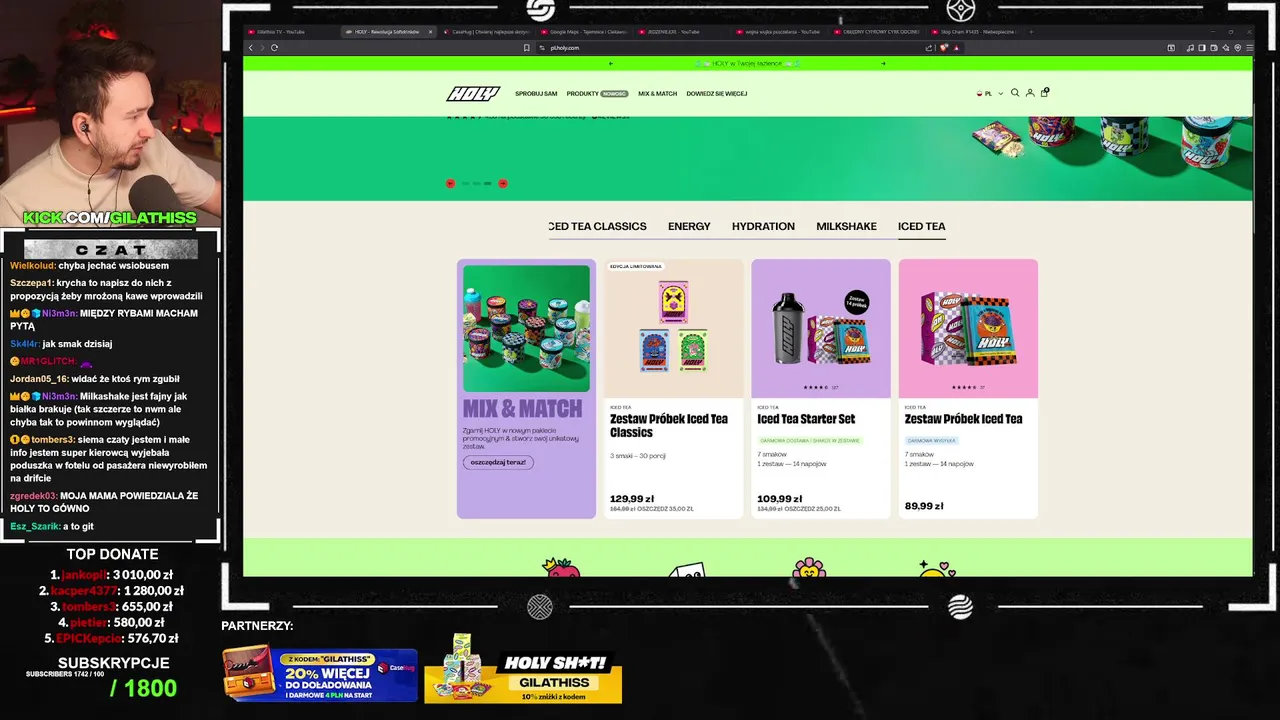Reload the page with the refresh icon
Viewport: 1280px width, 720px height.
pos(274,48)
